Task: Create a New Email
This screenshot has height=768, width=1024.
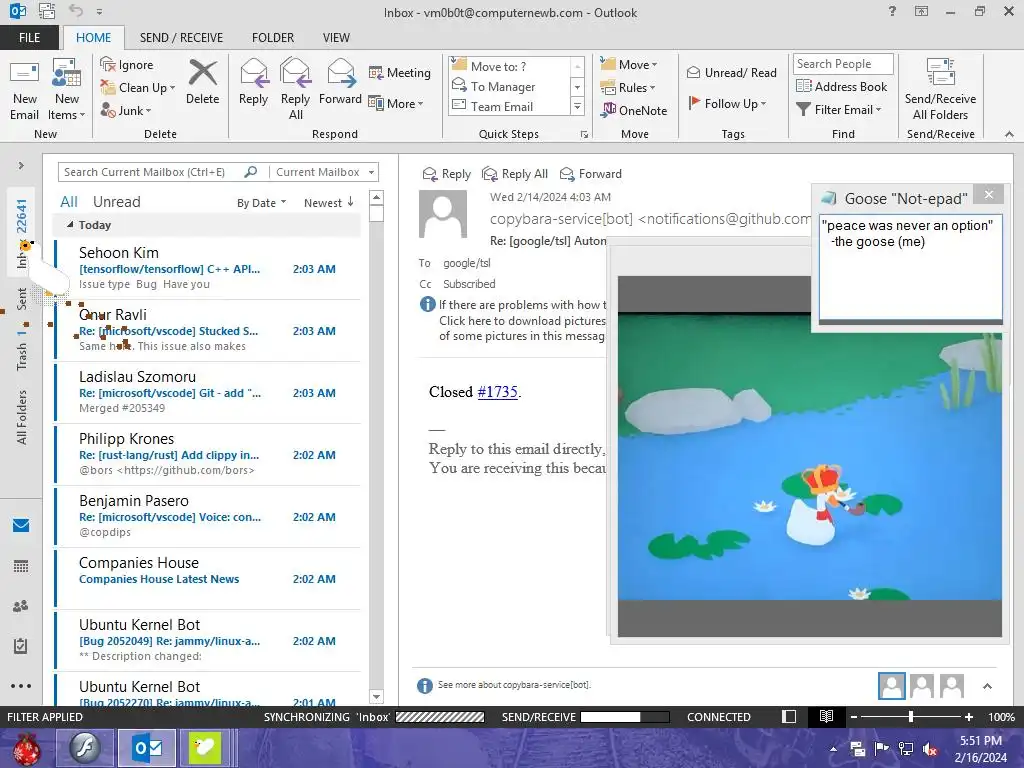Action: point(24,91)
